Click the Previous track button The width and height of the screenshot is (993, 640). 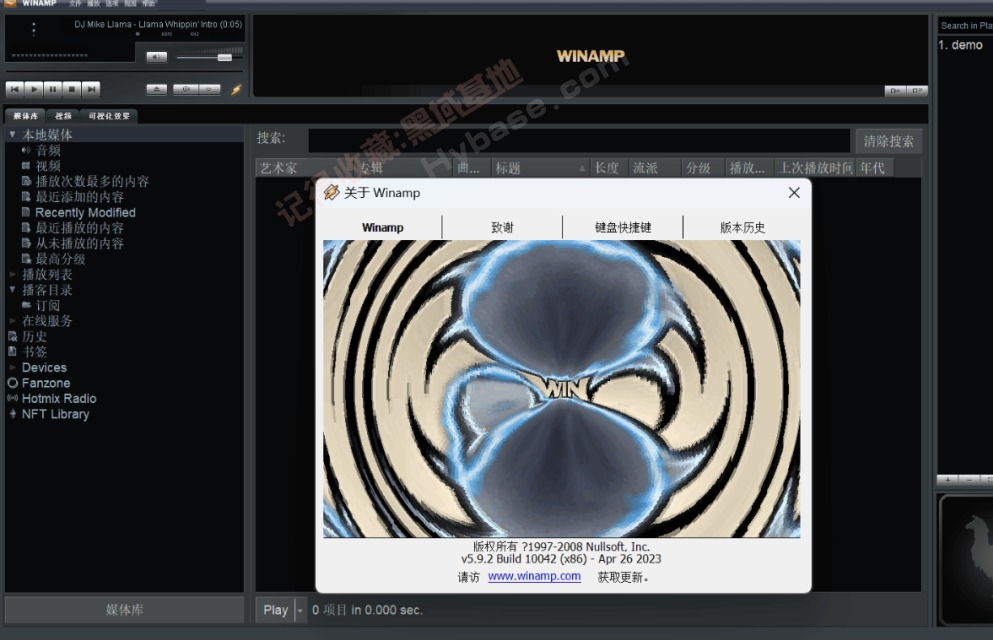[x=15, y=89]
